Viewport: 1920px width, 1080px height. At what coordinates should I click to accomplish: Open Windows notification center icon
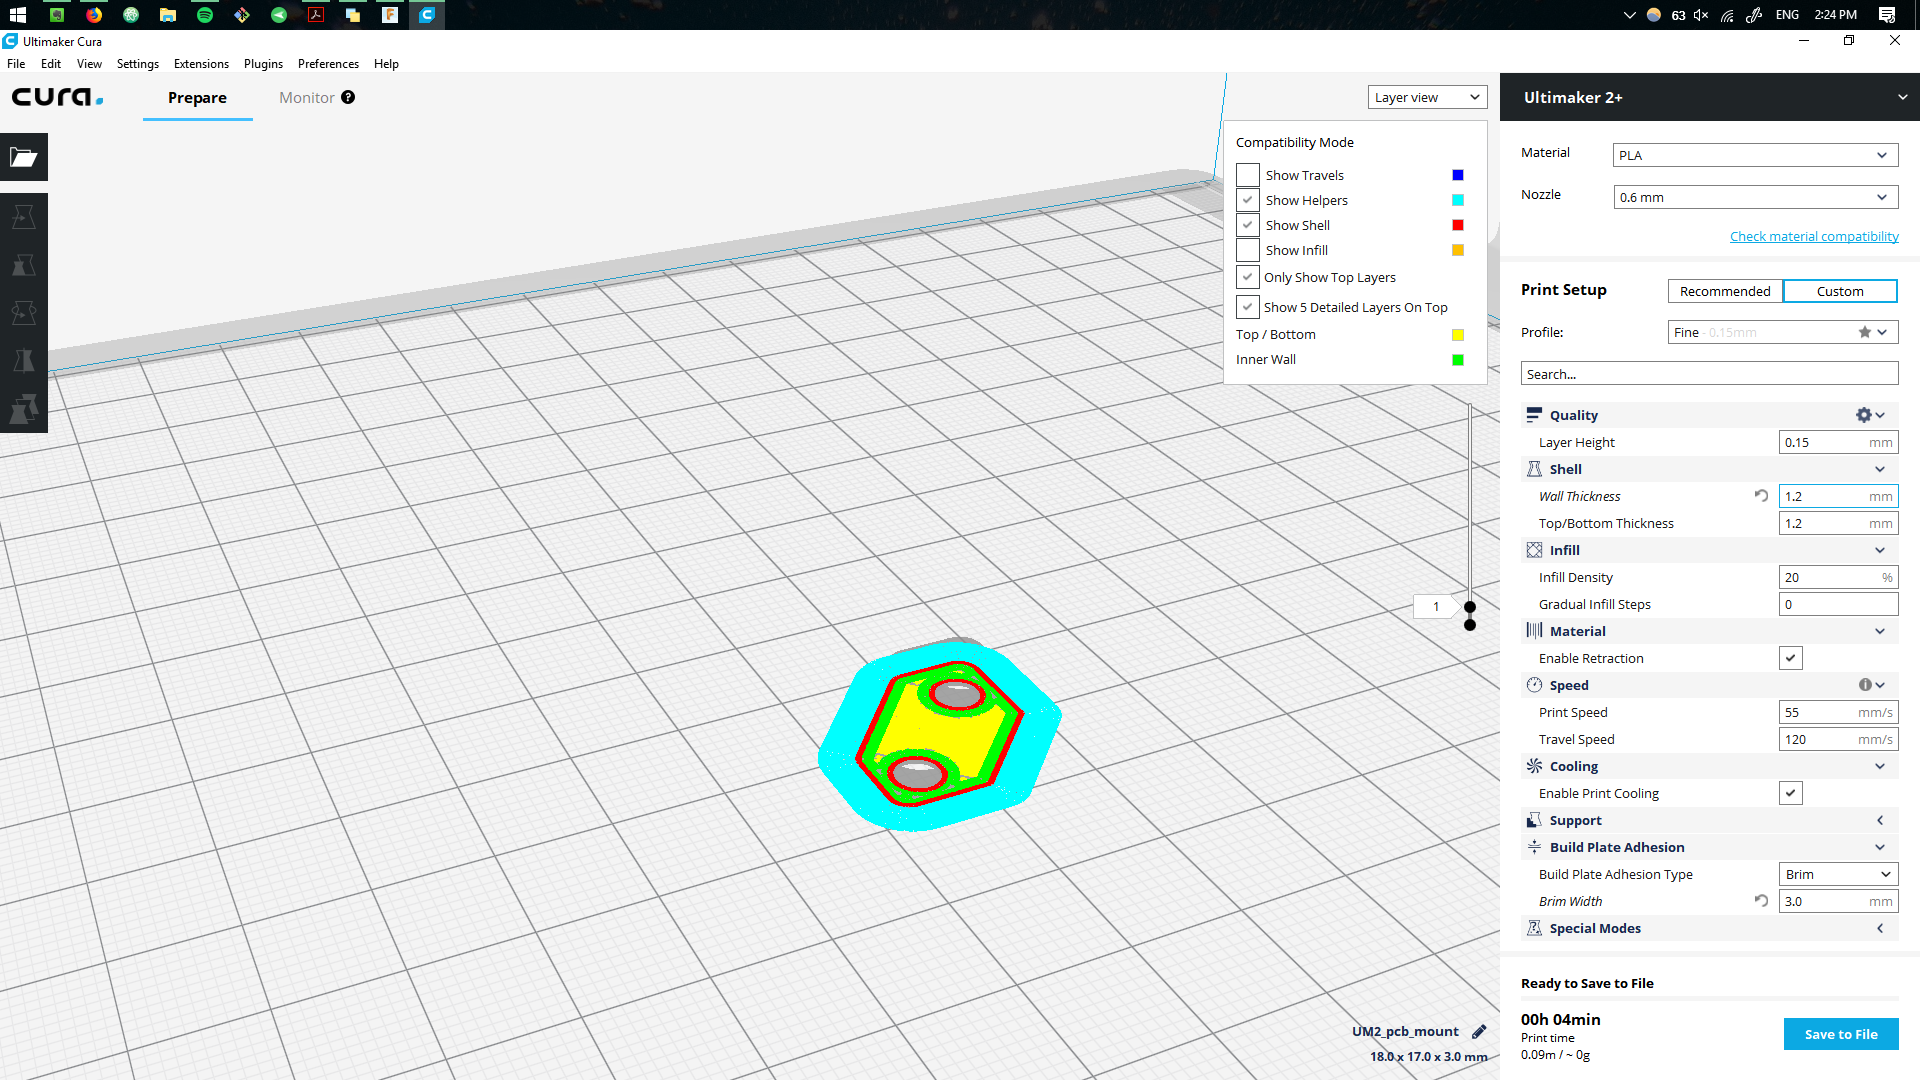click(x=1887, y=15)
